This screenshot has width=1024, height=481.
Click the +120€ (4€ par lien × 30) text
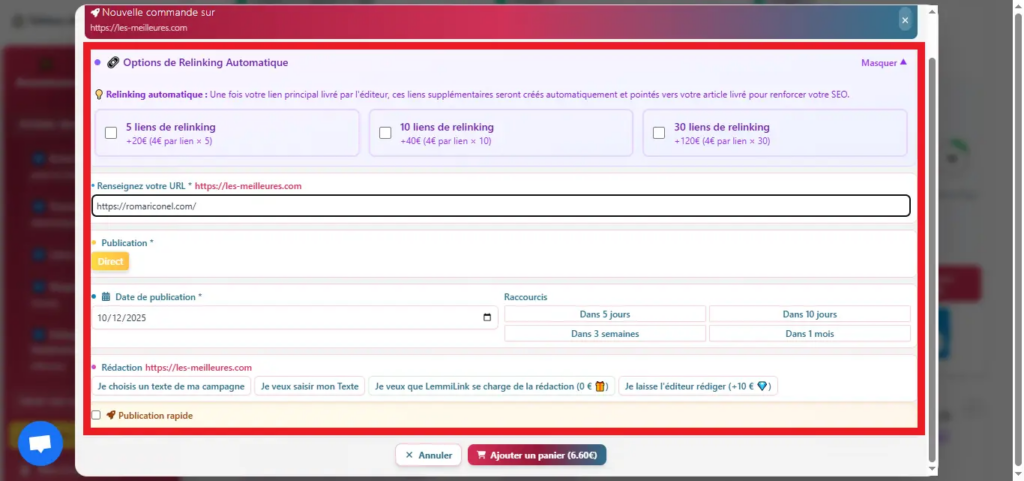pyautogui.click(x=722, y=141)
